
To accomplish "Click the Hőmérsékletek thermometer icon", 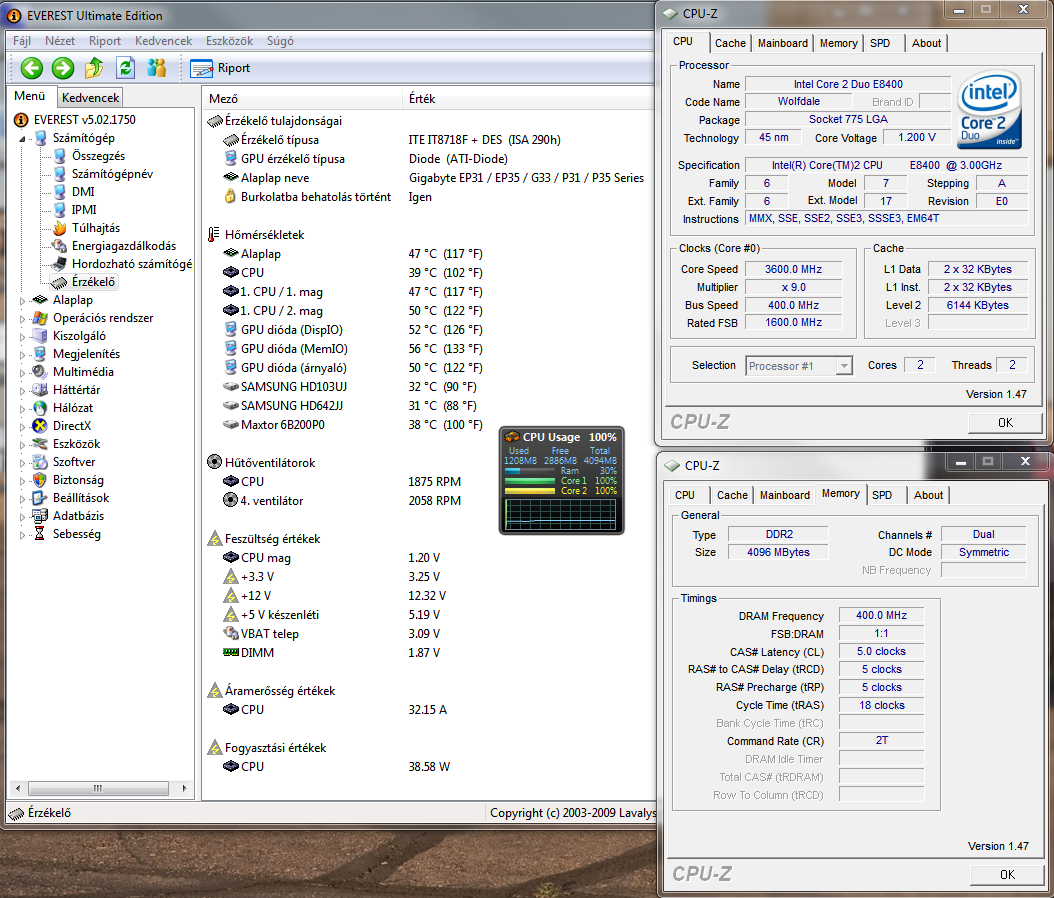I will [214, 235].
